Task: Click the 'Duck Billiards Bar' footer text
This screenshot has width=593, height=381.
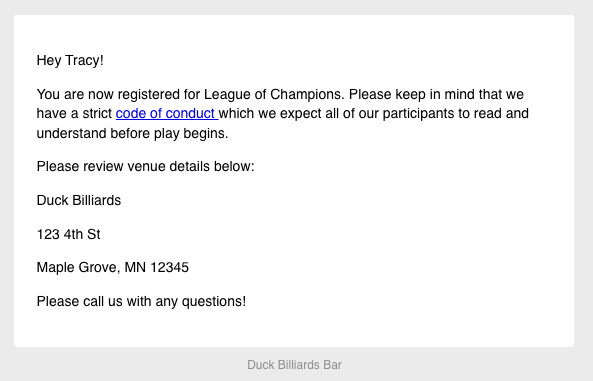Action: pos(295,365)
